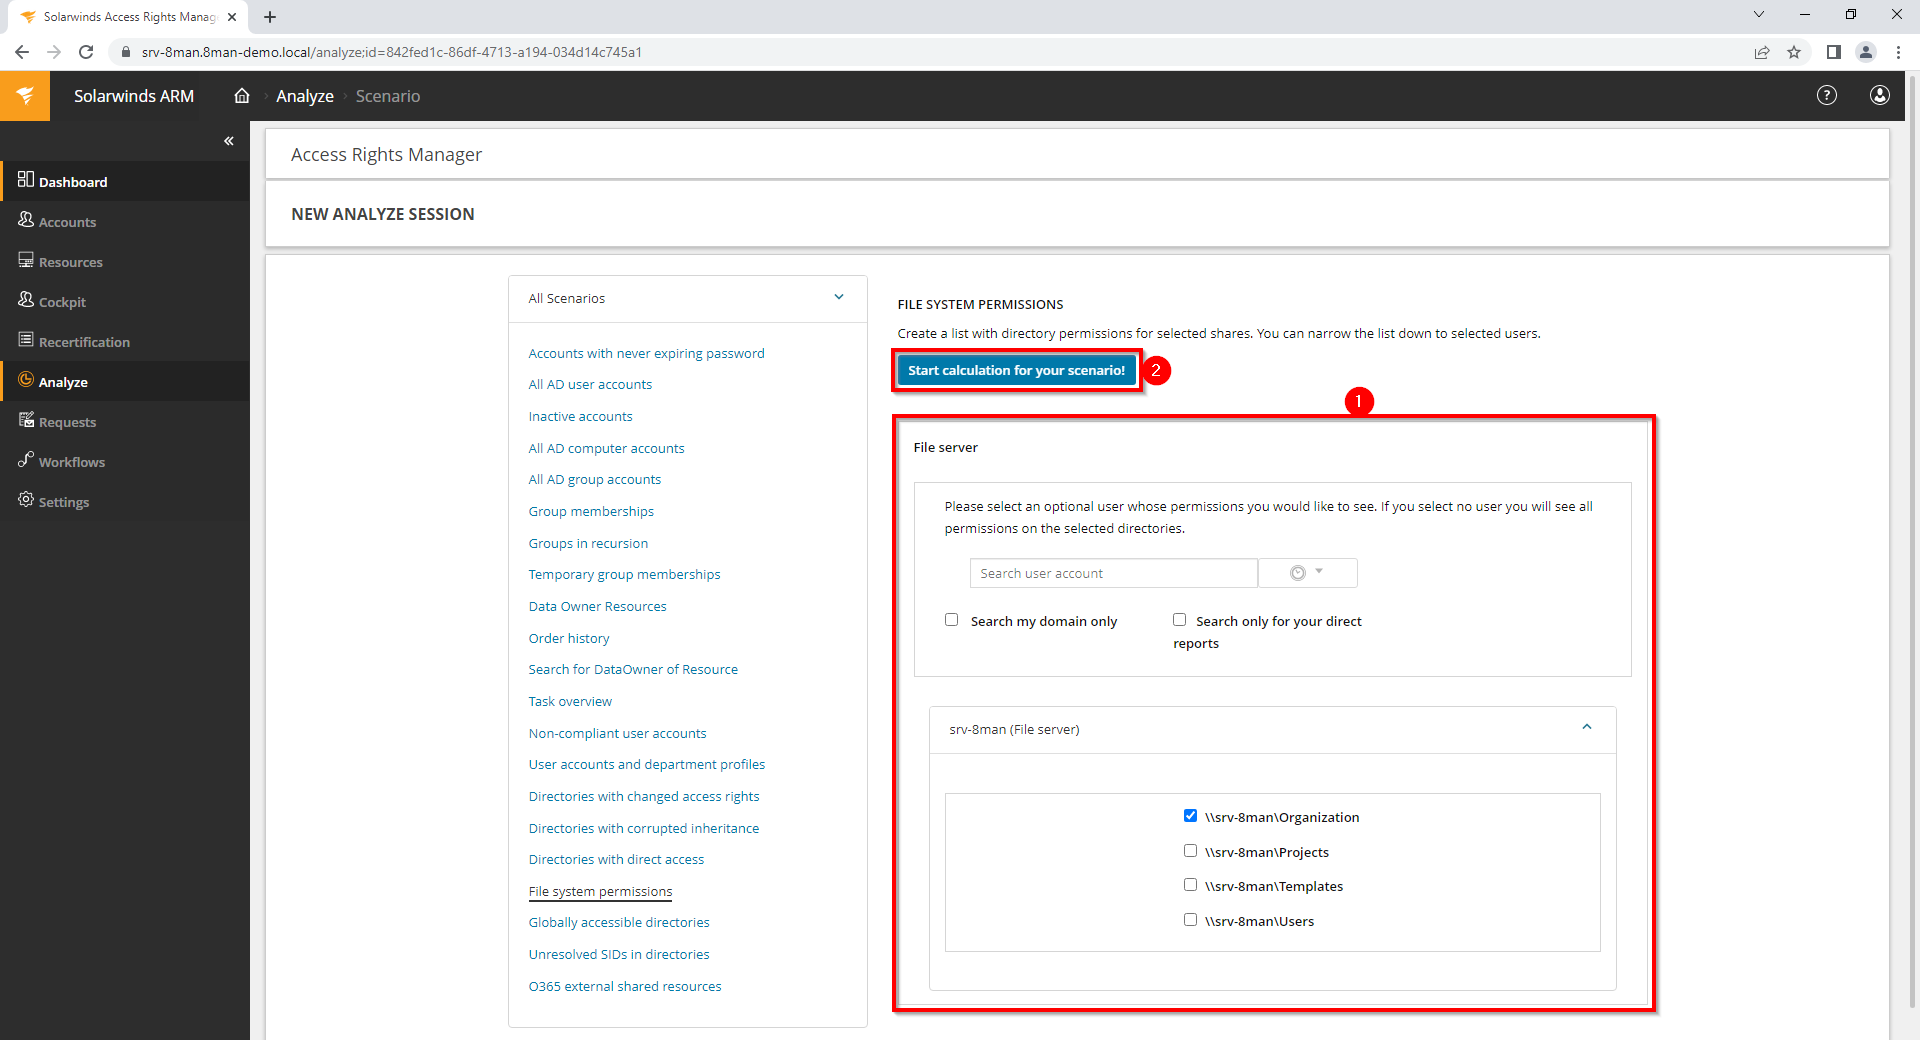Open the dropdown beside the user search field
This screenshot has height=1040, width=1920.
point(1307,572)
